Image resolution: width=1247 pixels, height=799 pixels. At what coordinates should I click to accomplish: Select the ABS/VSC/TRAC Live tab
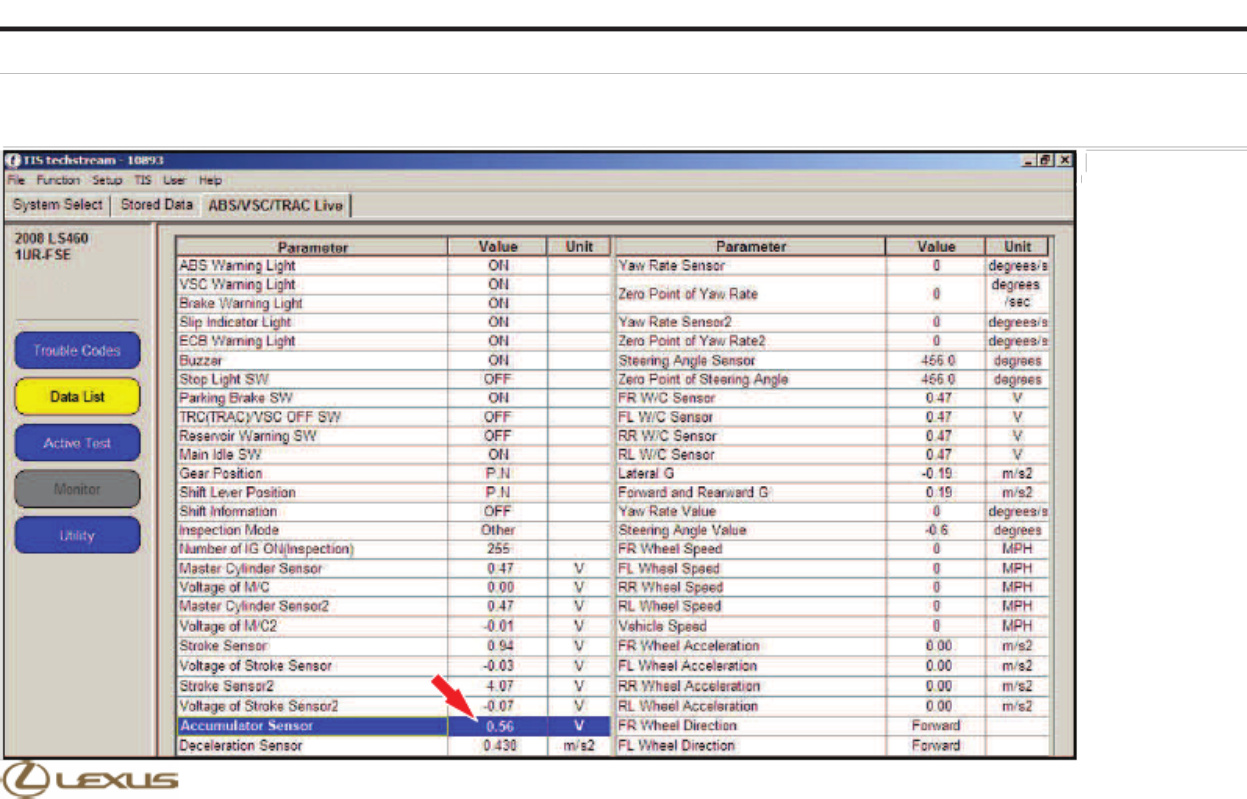coord(275,206)
